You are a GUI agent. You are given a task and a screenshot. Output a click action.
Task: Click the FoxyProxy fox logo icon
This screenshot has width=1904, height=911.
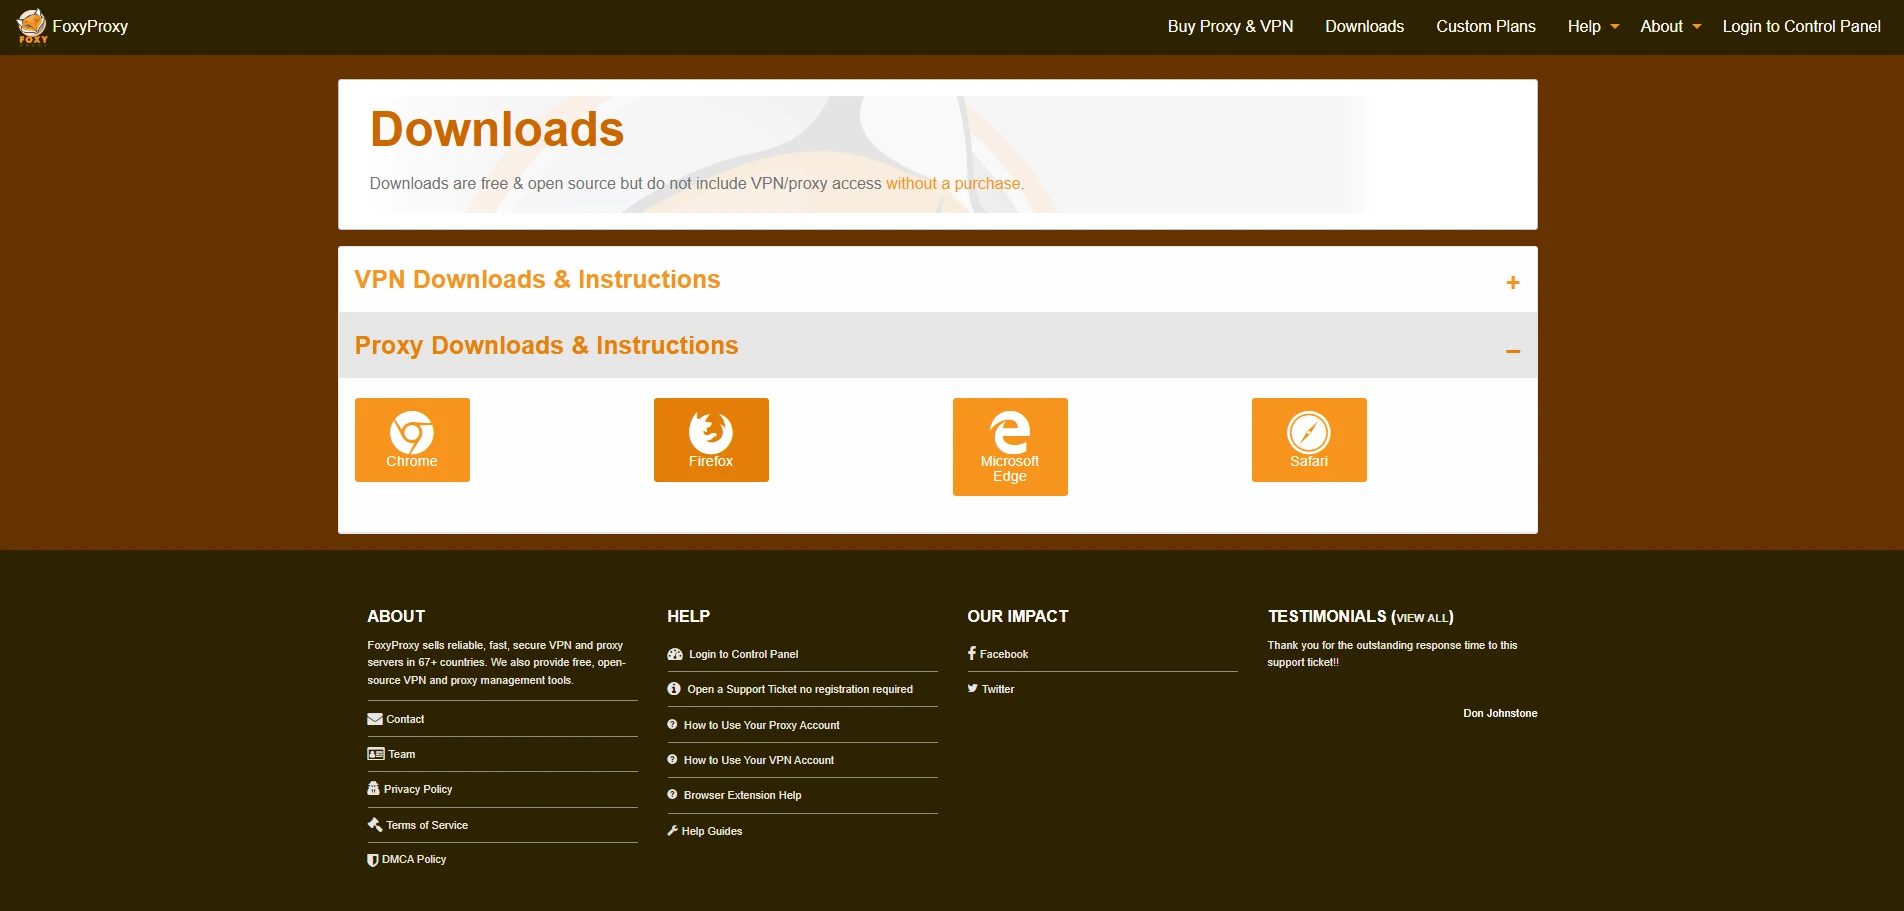tap(32, 26)
